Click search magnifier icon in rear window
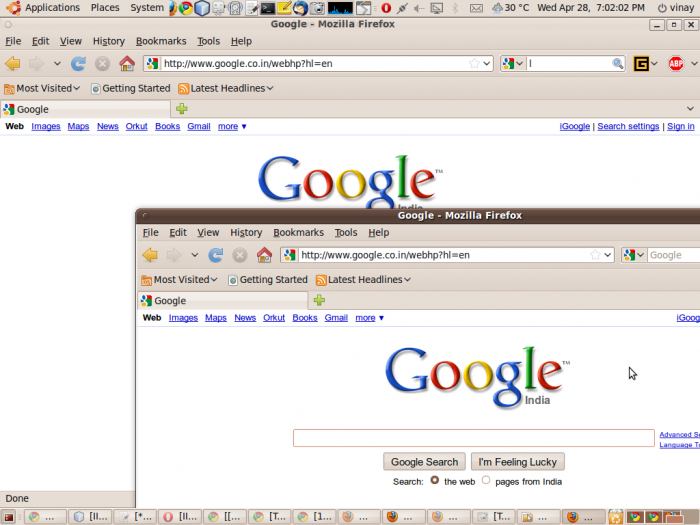The width and height of the screenshot is (700, 525). pyautogui.click(x=617, y=63)
